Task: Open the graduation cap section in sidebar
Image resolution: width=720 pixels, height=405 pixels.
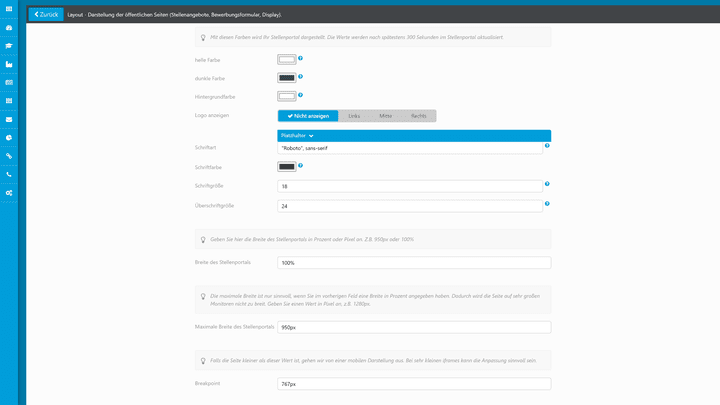Action: tap(9, 46)
